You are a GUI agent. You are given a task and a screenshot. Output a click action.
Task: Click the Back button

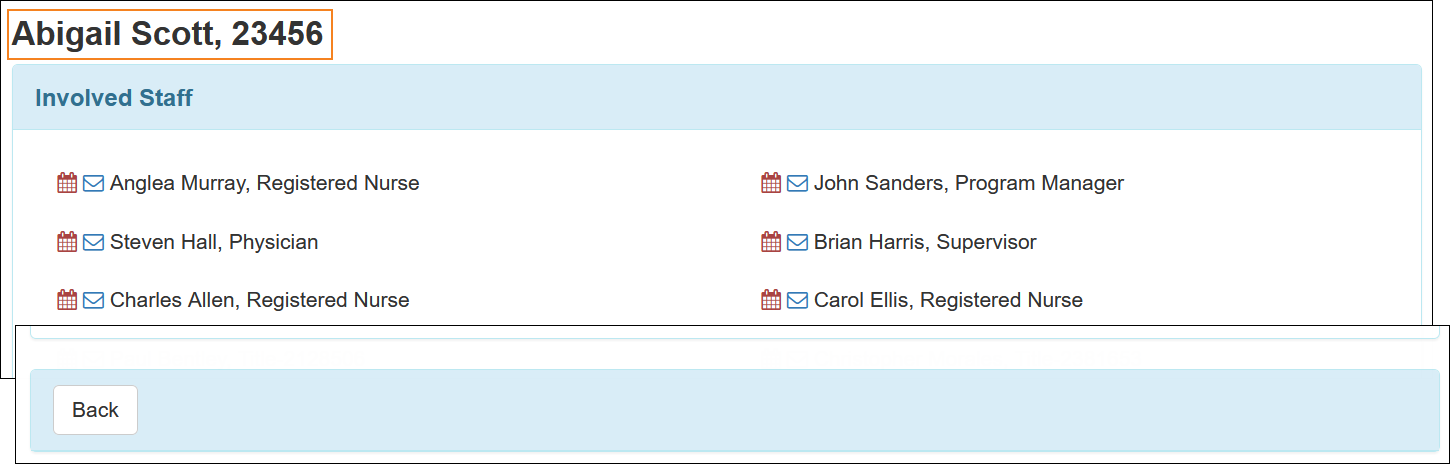pos(95,410)
